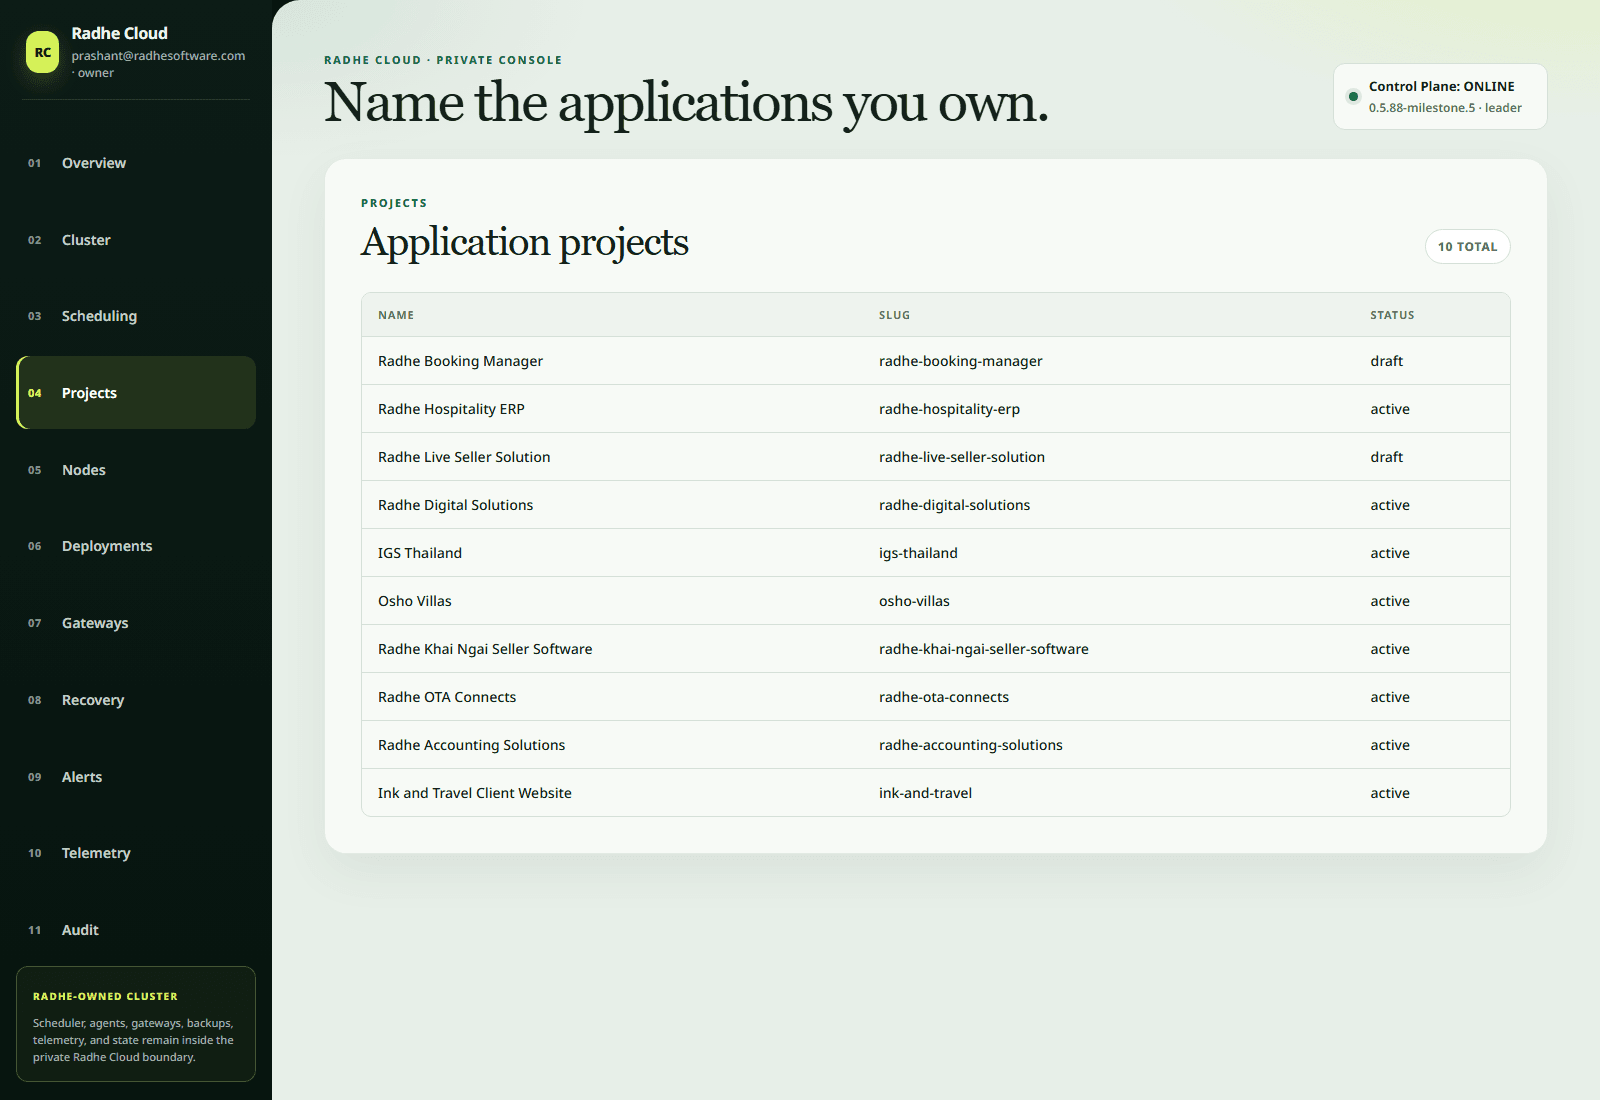Click the radhe-booking-manager slug
The height and width of the screenshot is (1100, 1600).
(960, 361)
